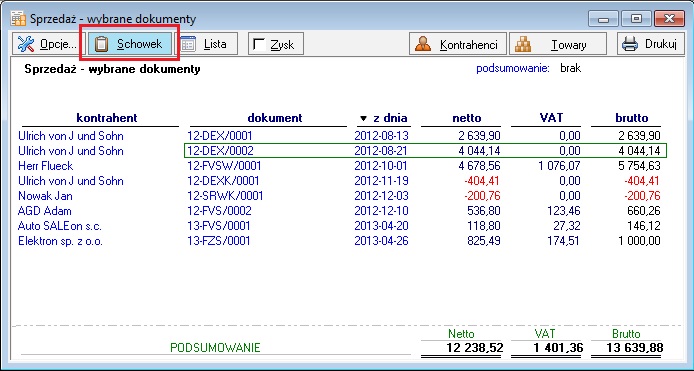The height and width of the screenshot is (371, 694).
Task: Click summary Netto total 12 238,52
Action: click(475, 348)
